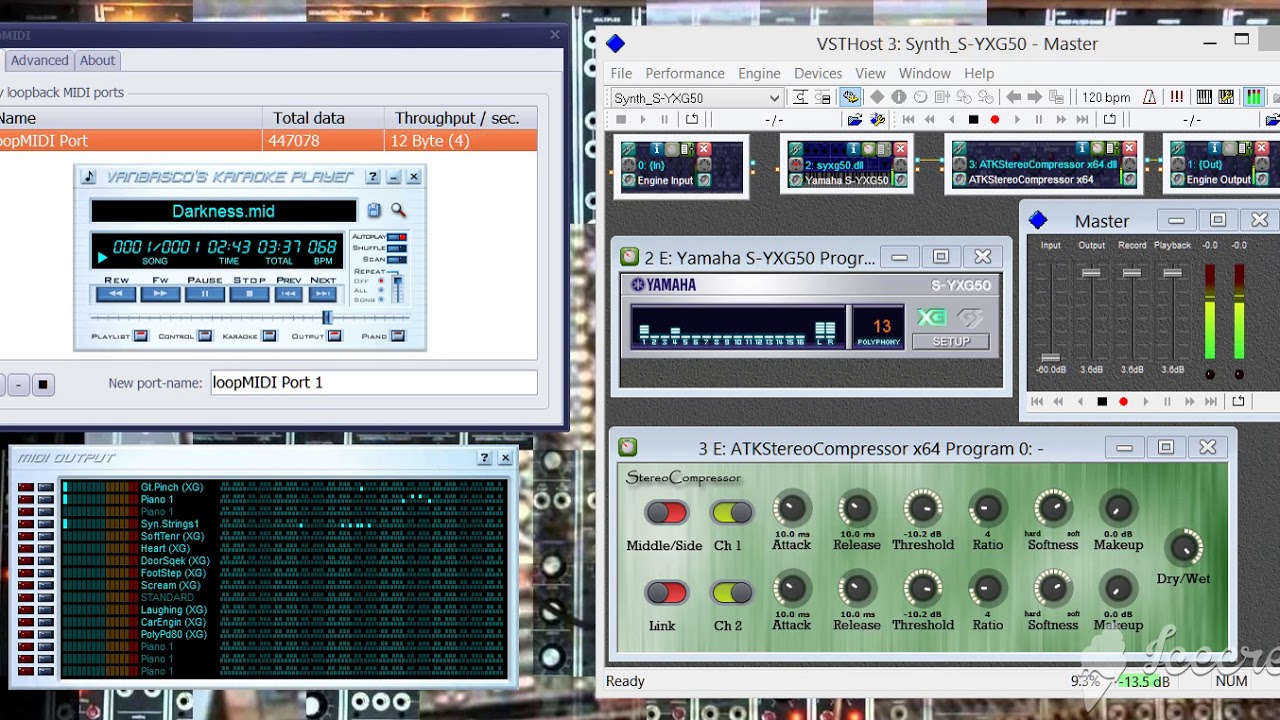Click the Ch 1 Threshold knob

922,509
